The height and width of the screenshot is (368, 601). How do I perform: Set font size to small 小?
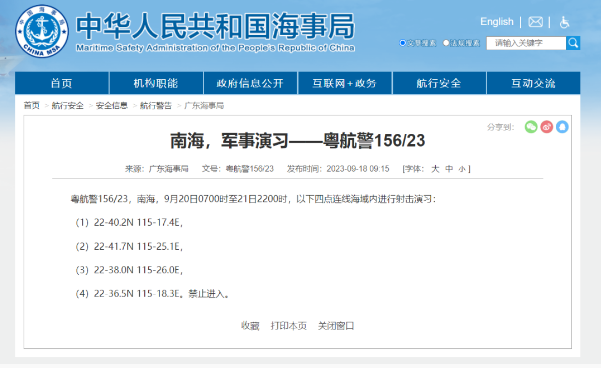[x=462, y=169]
